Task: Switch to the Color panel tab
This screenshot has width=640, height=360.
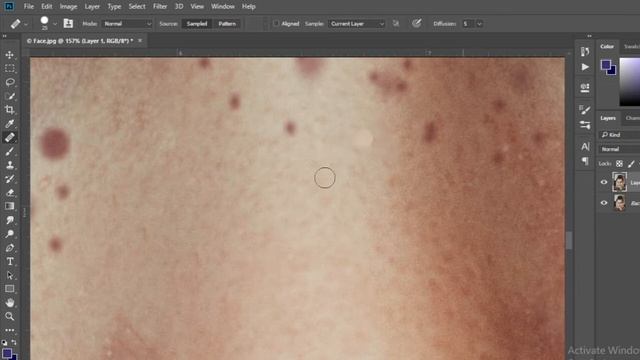Action: pos(607,47)
